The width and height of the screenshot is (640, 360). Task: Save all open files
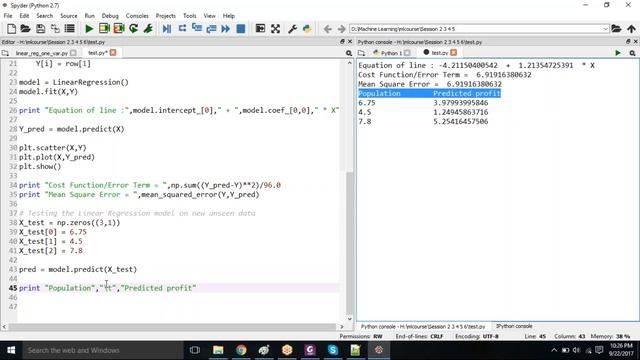(x=55, y=29)
